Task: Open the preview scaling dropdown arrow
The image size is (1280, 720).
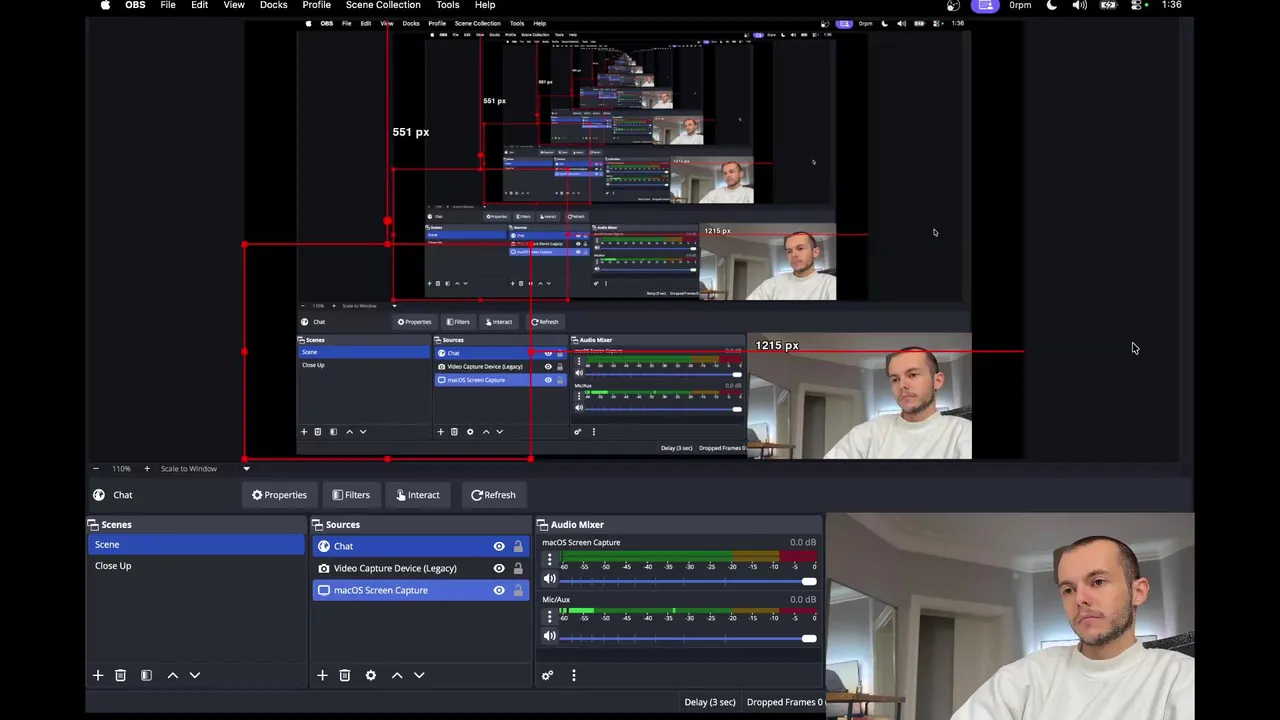Action: click(x=246, y=469)
